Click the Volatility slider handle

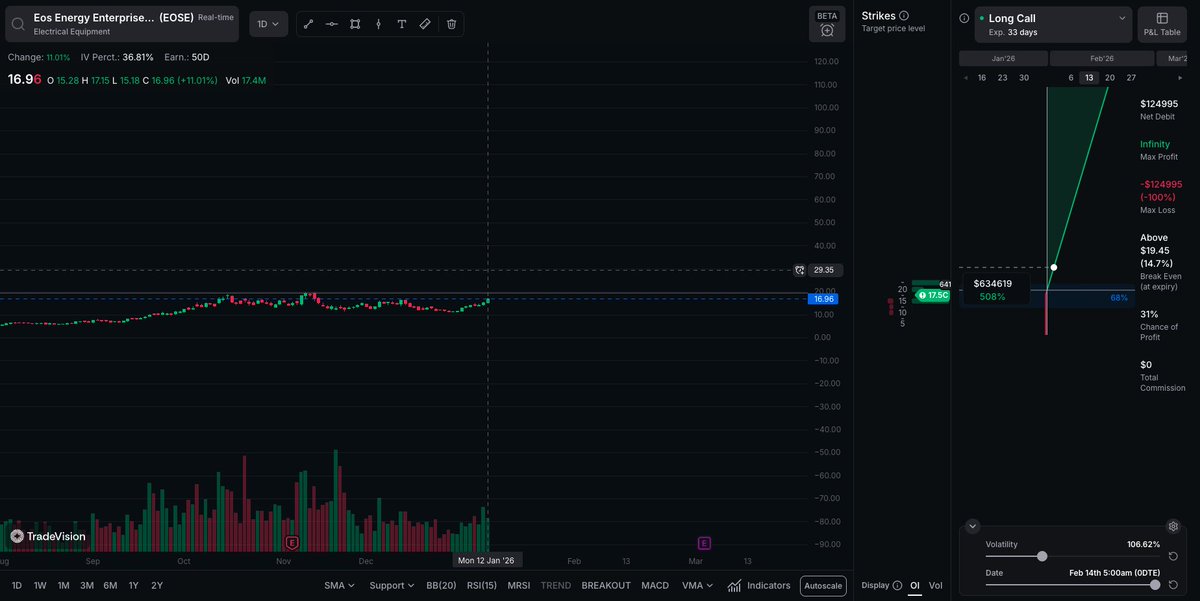coord(1042,556)
